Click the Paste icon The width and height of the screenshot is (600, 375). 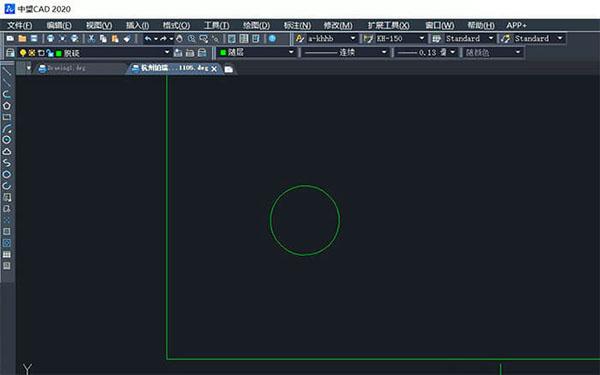(x=115, y=38)
